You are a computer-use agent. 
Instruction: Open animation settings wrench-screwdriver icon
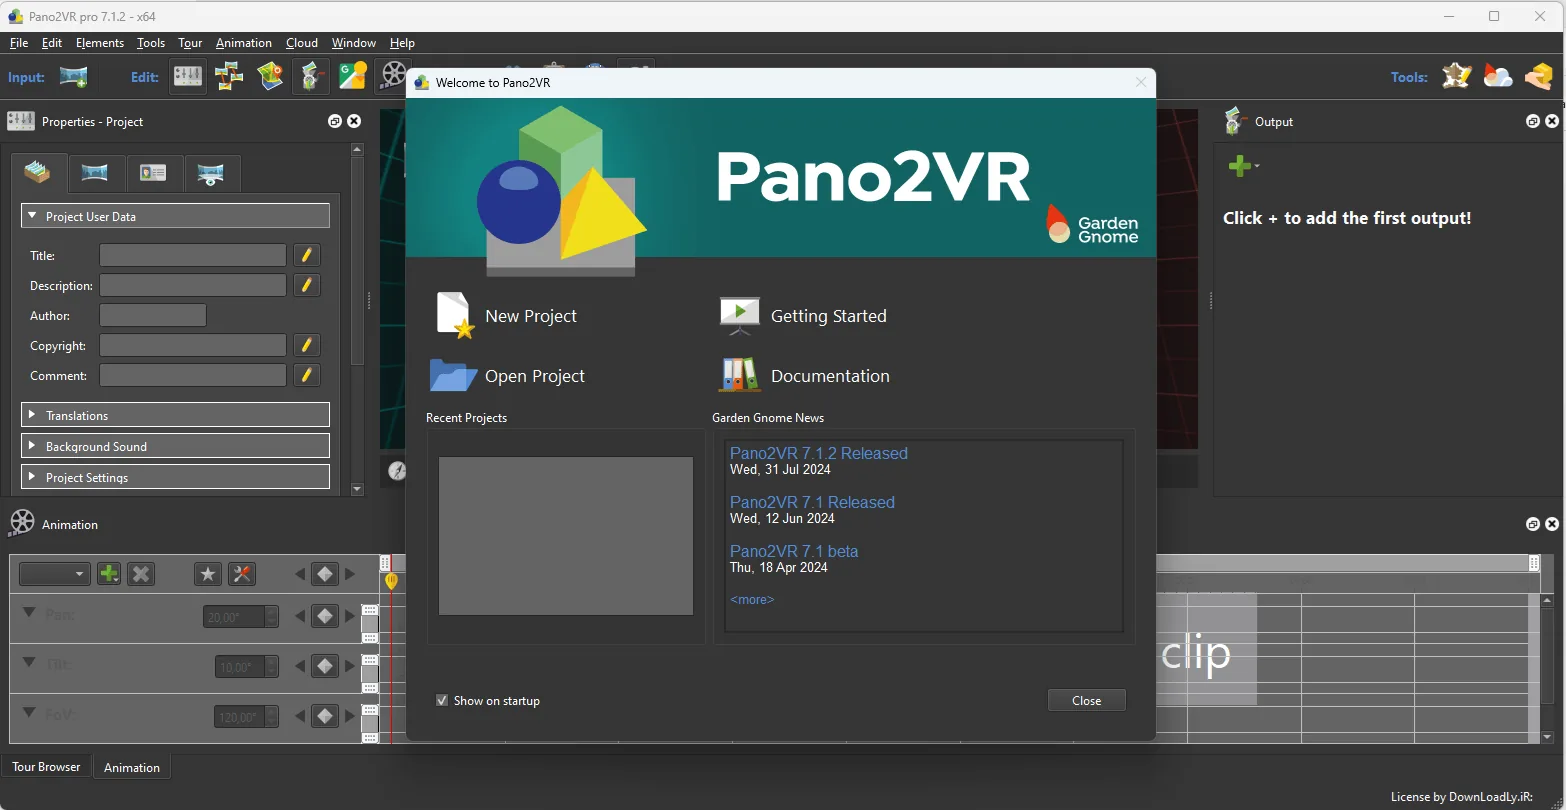pyautogui.click(x=241, y=574)
